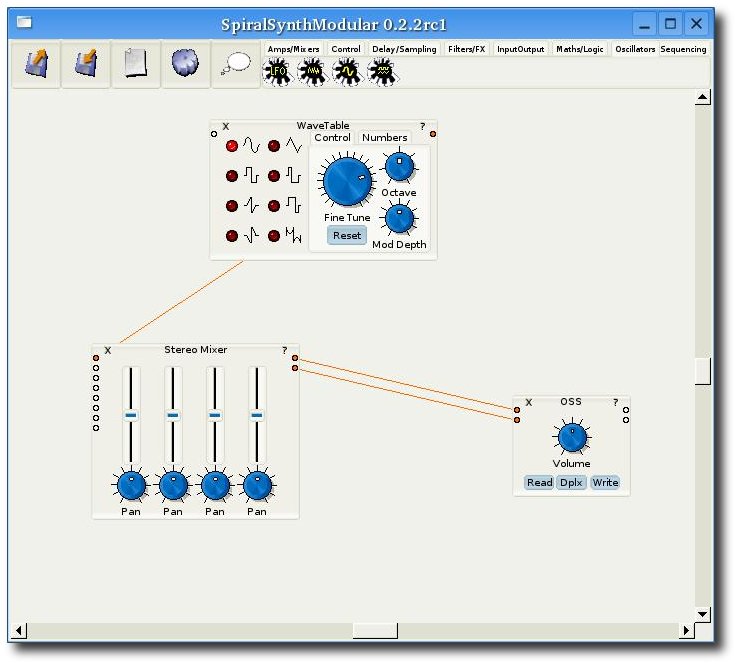Click the OSS lower left orange input port

[x=517, y=420]
